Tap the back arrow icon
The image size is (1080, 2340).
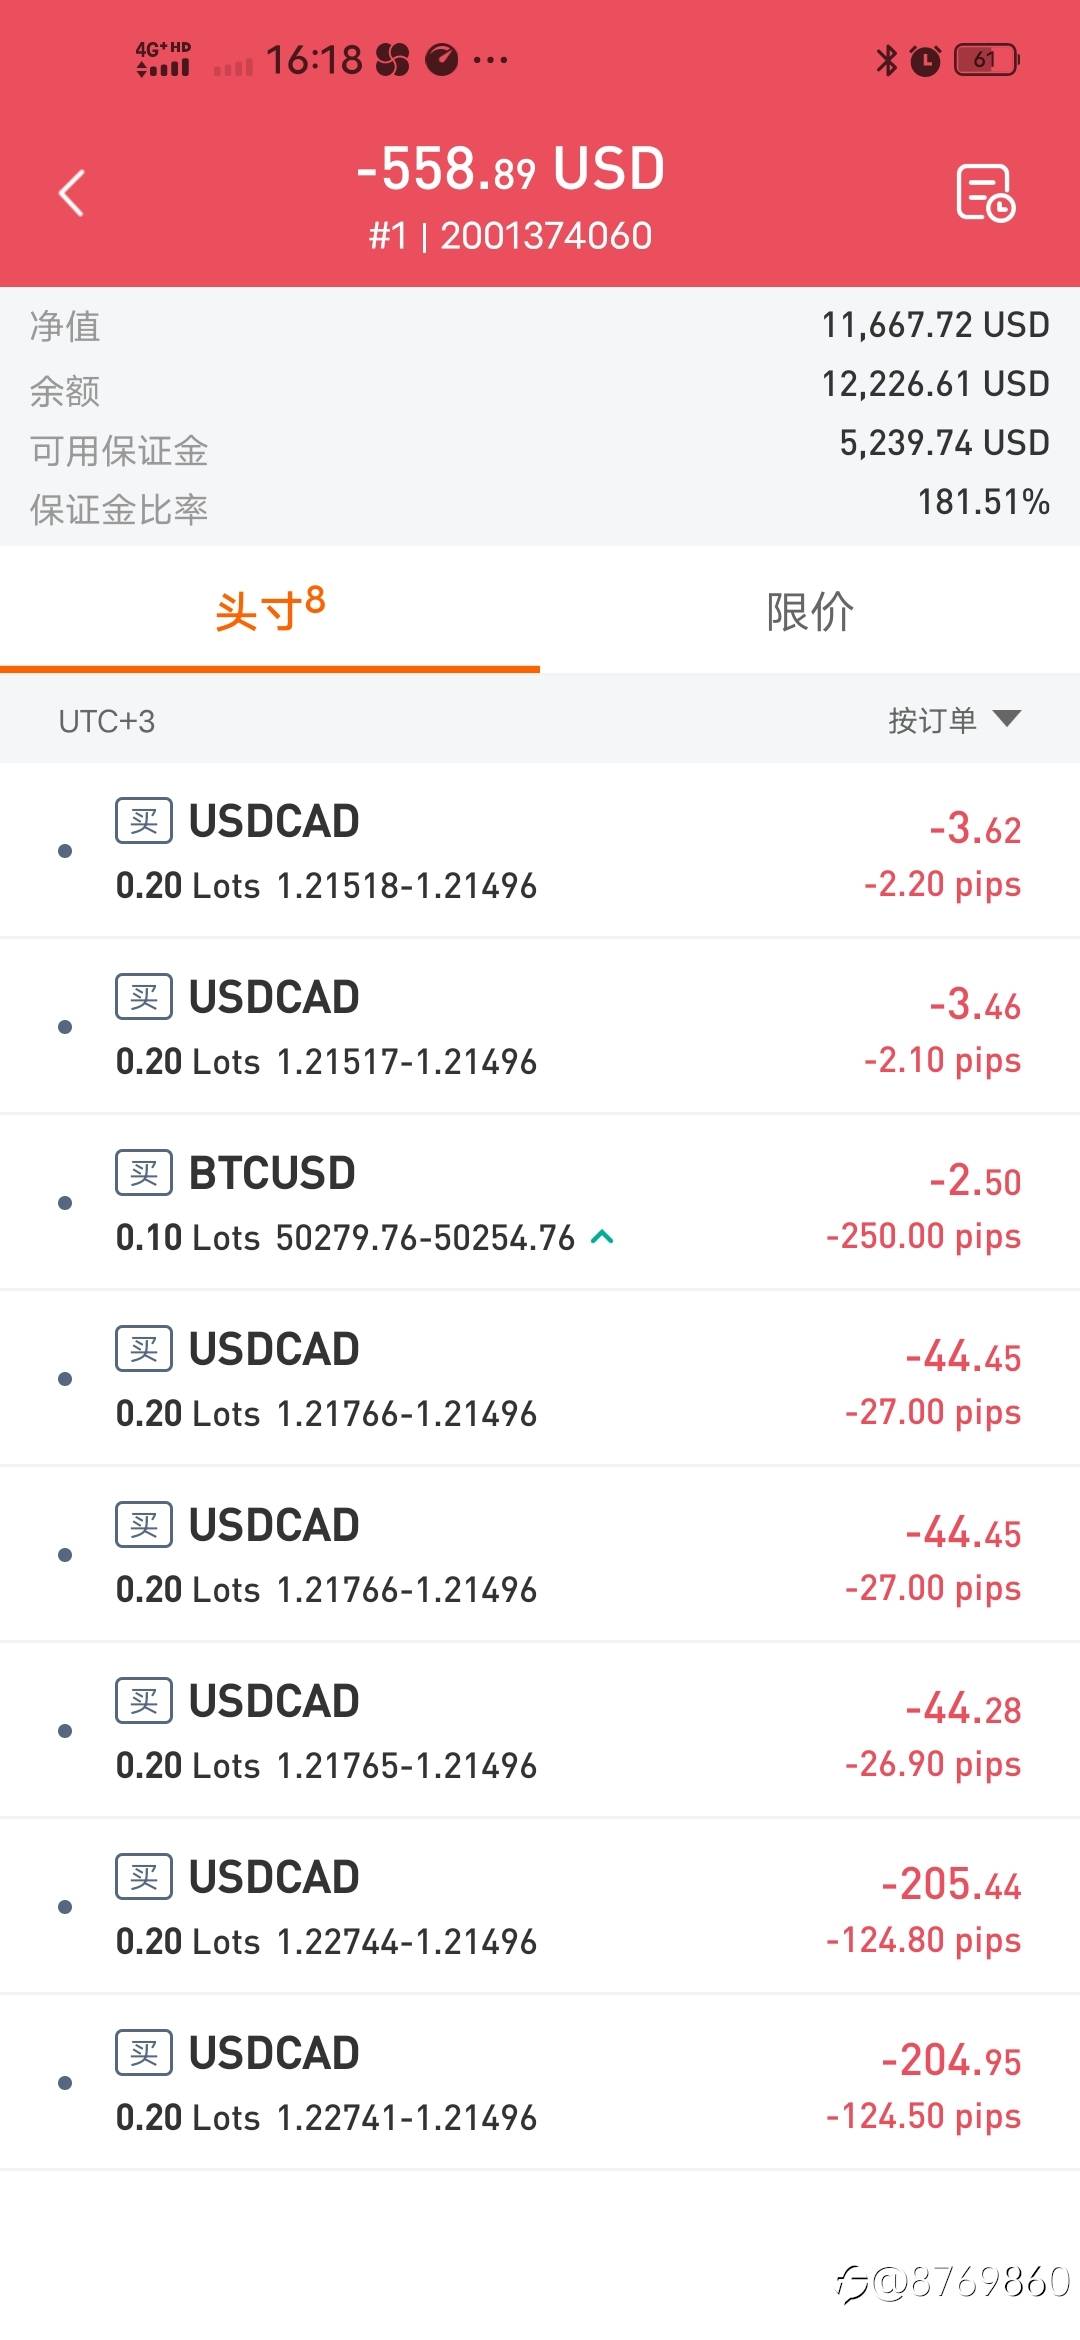[x=72, y=193]
